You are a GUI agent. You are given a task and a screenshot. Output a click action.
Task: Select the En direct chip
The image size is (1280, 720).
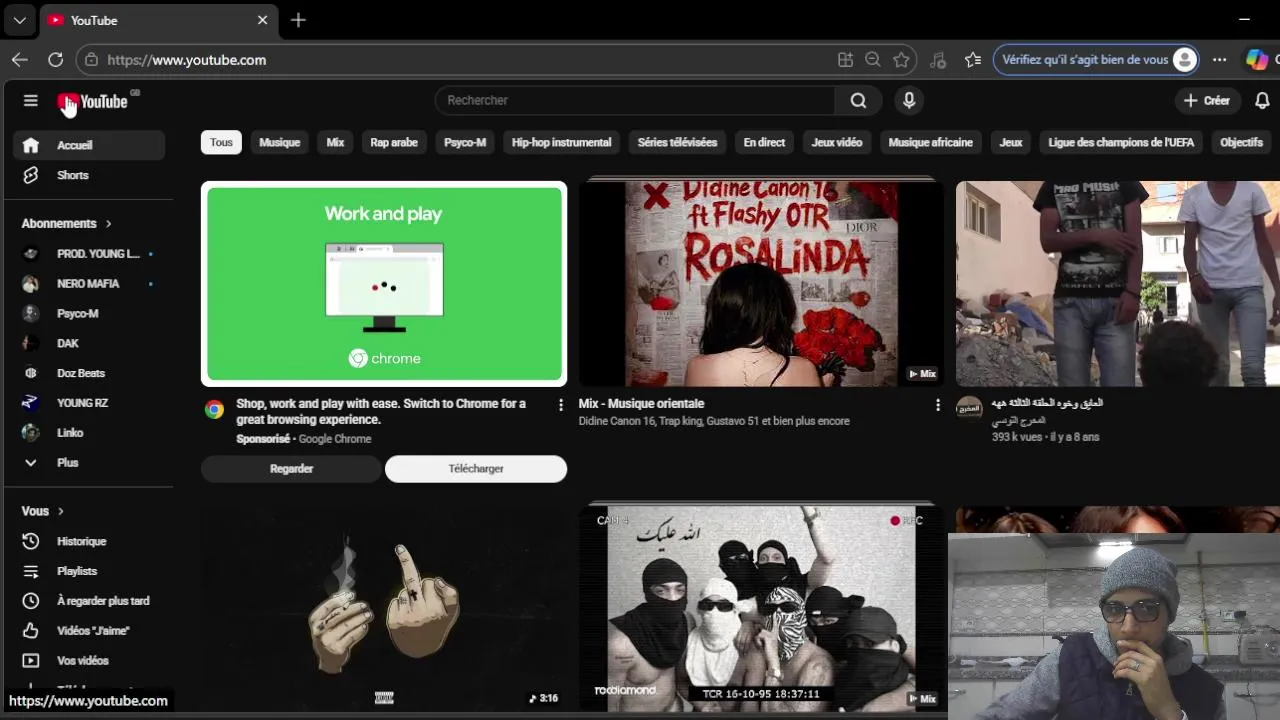[x=764, y=142]
